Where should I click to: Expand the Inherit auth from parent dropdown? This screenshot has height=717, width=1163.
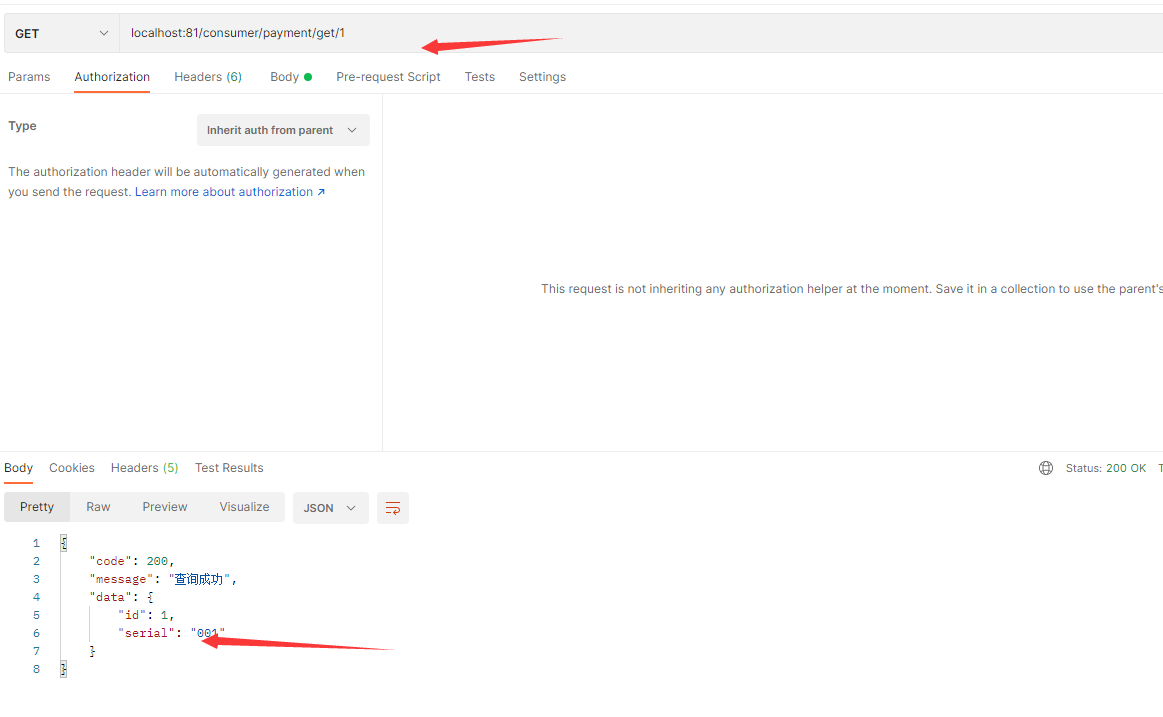click(x=283, y=130)
